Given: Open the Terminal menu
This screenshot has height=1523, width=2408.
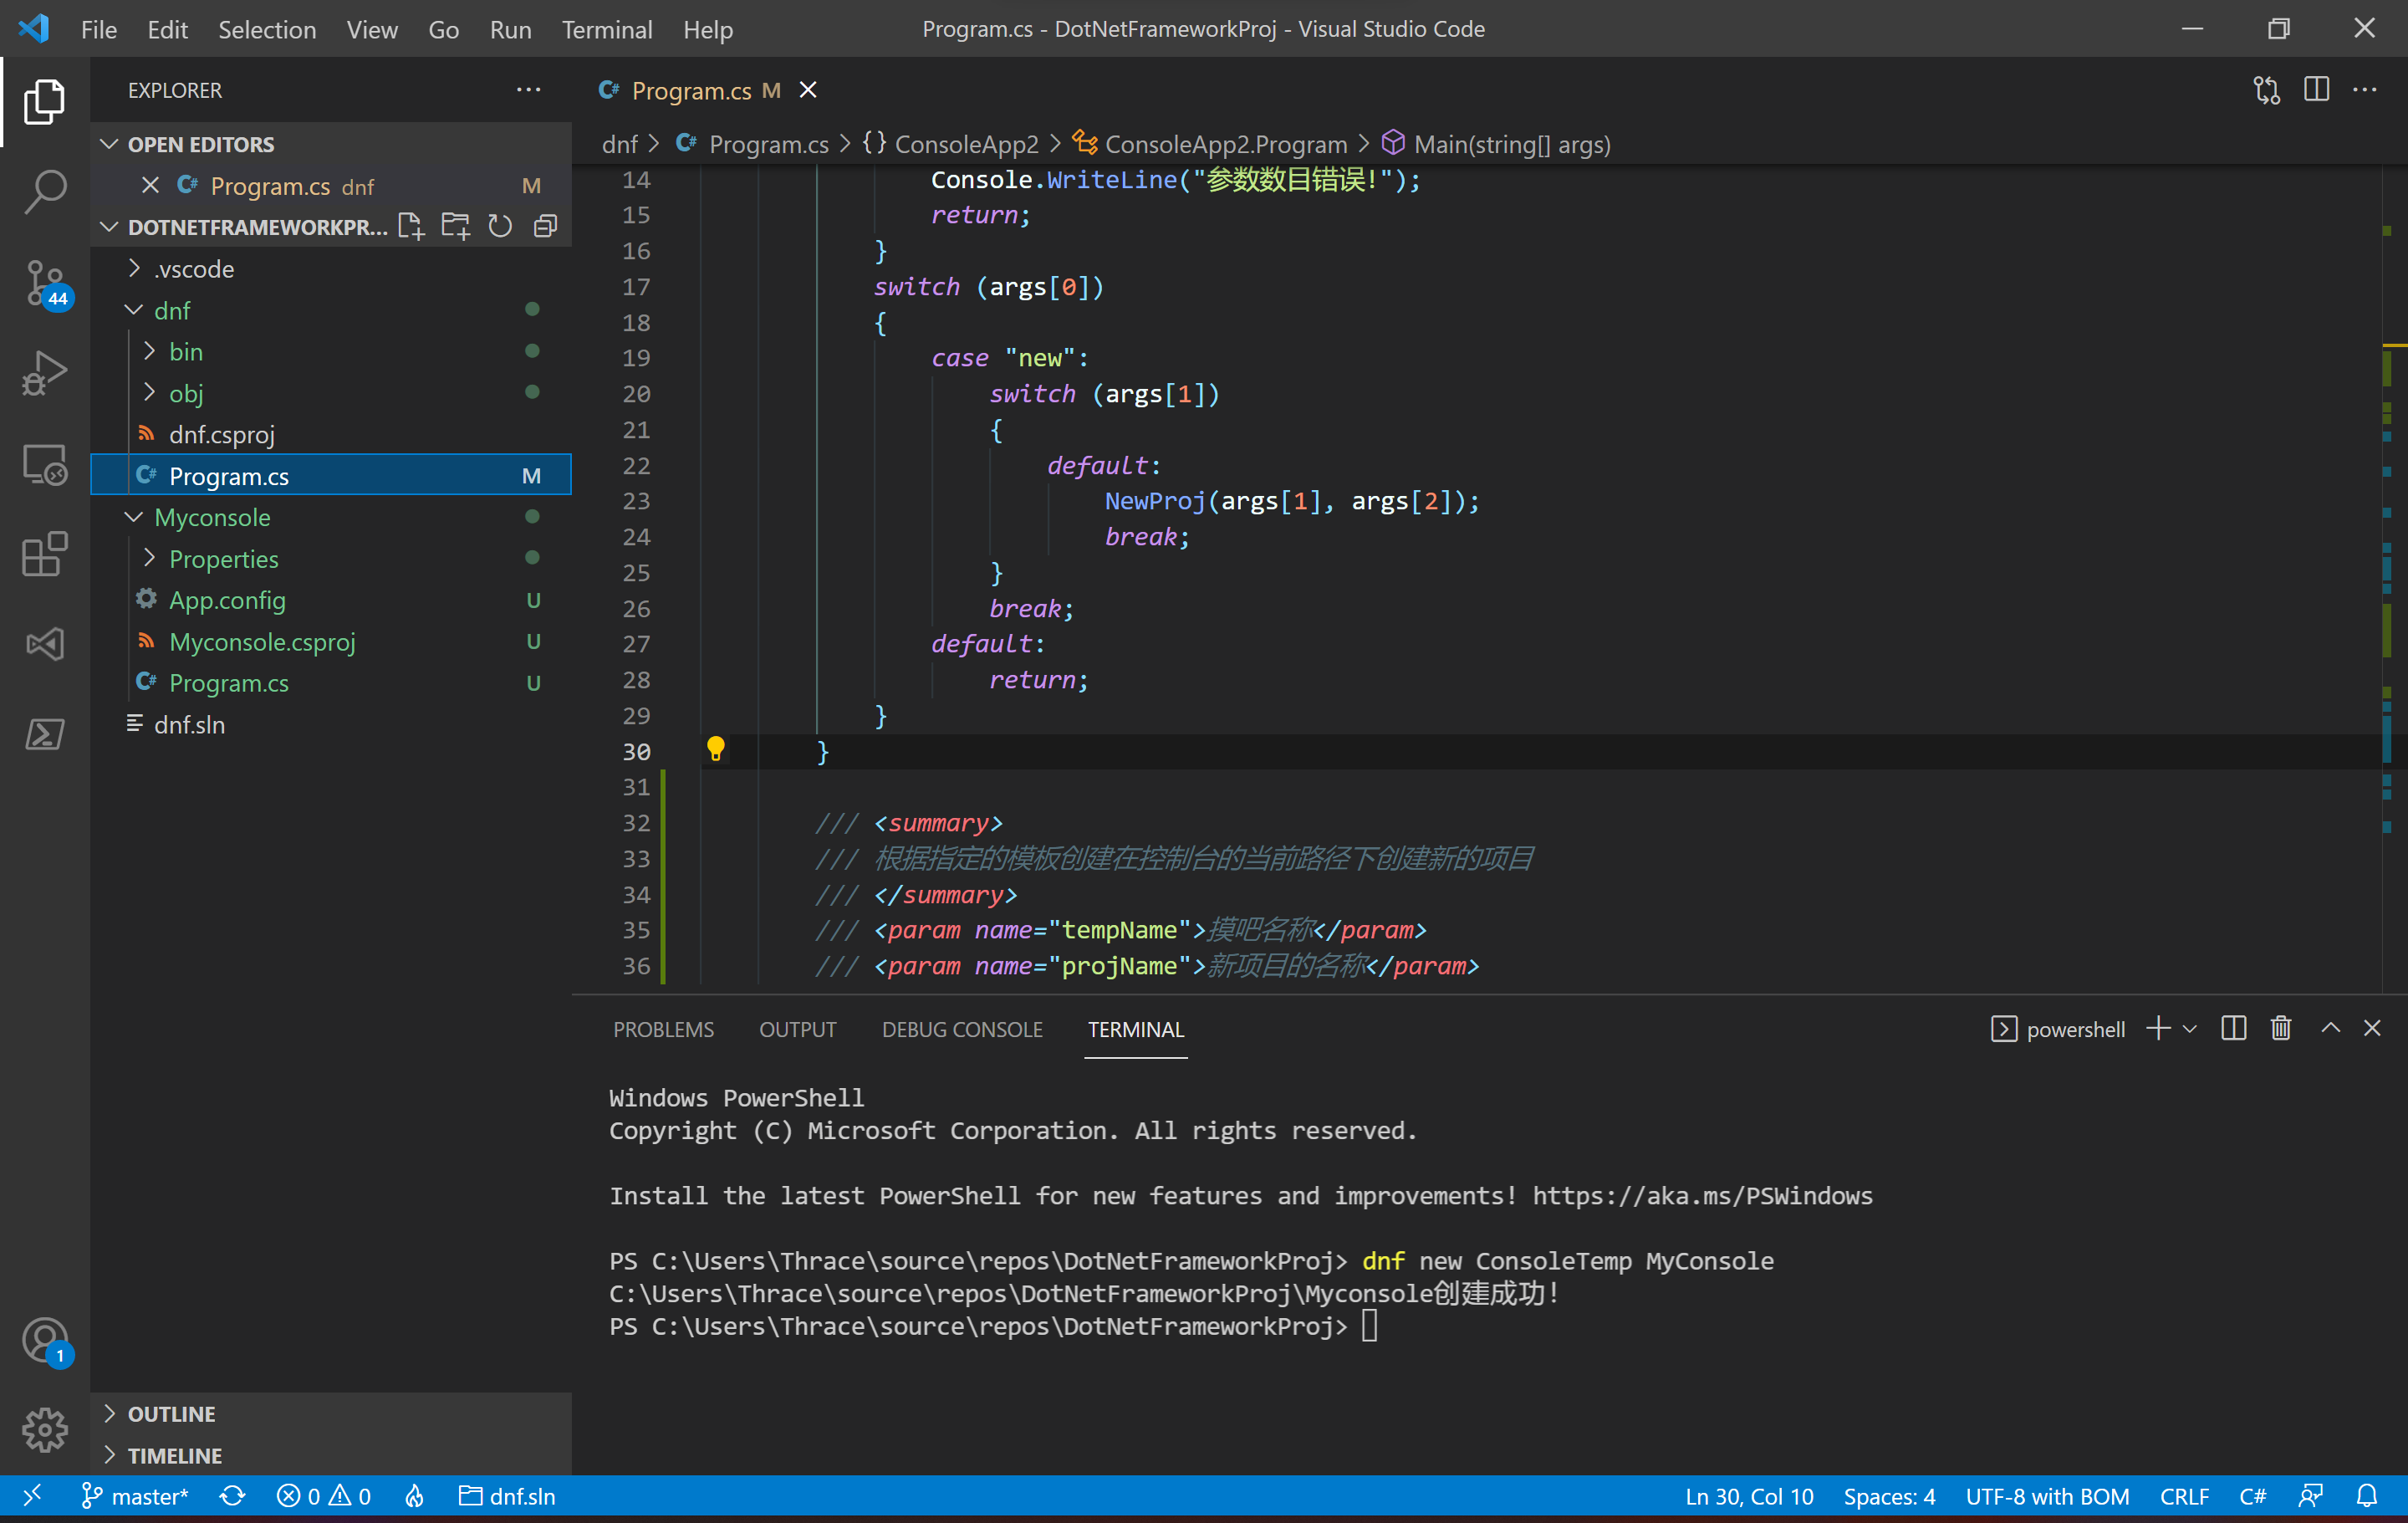Looking at the screenshot, I should coord(606,29).
